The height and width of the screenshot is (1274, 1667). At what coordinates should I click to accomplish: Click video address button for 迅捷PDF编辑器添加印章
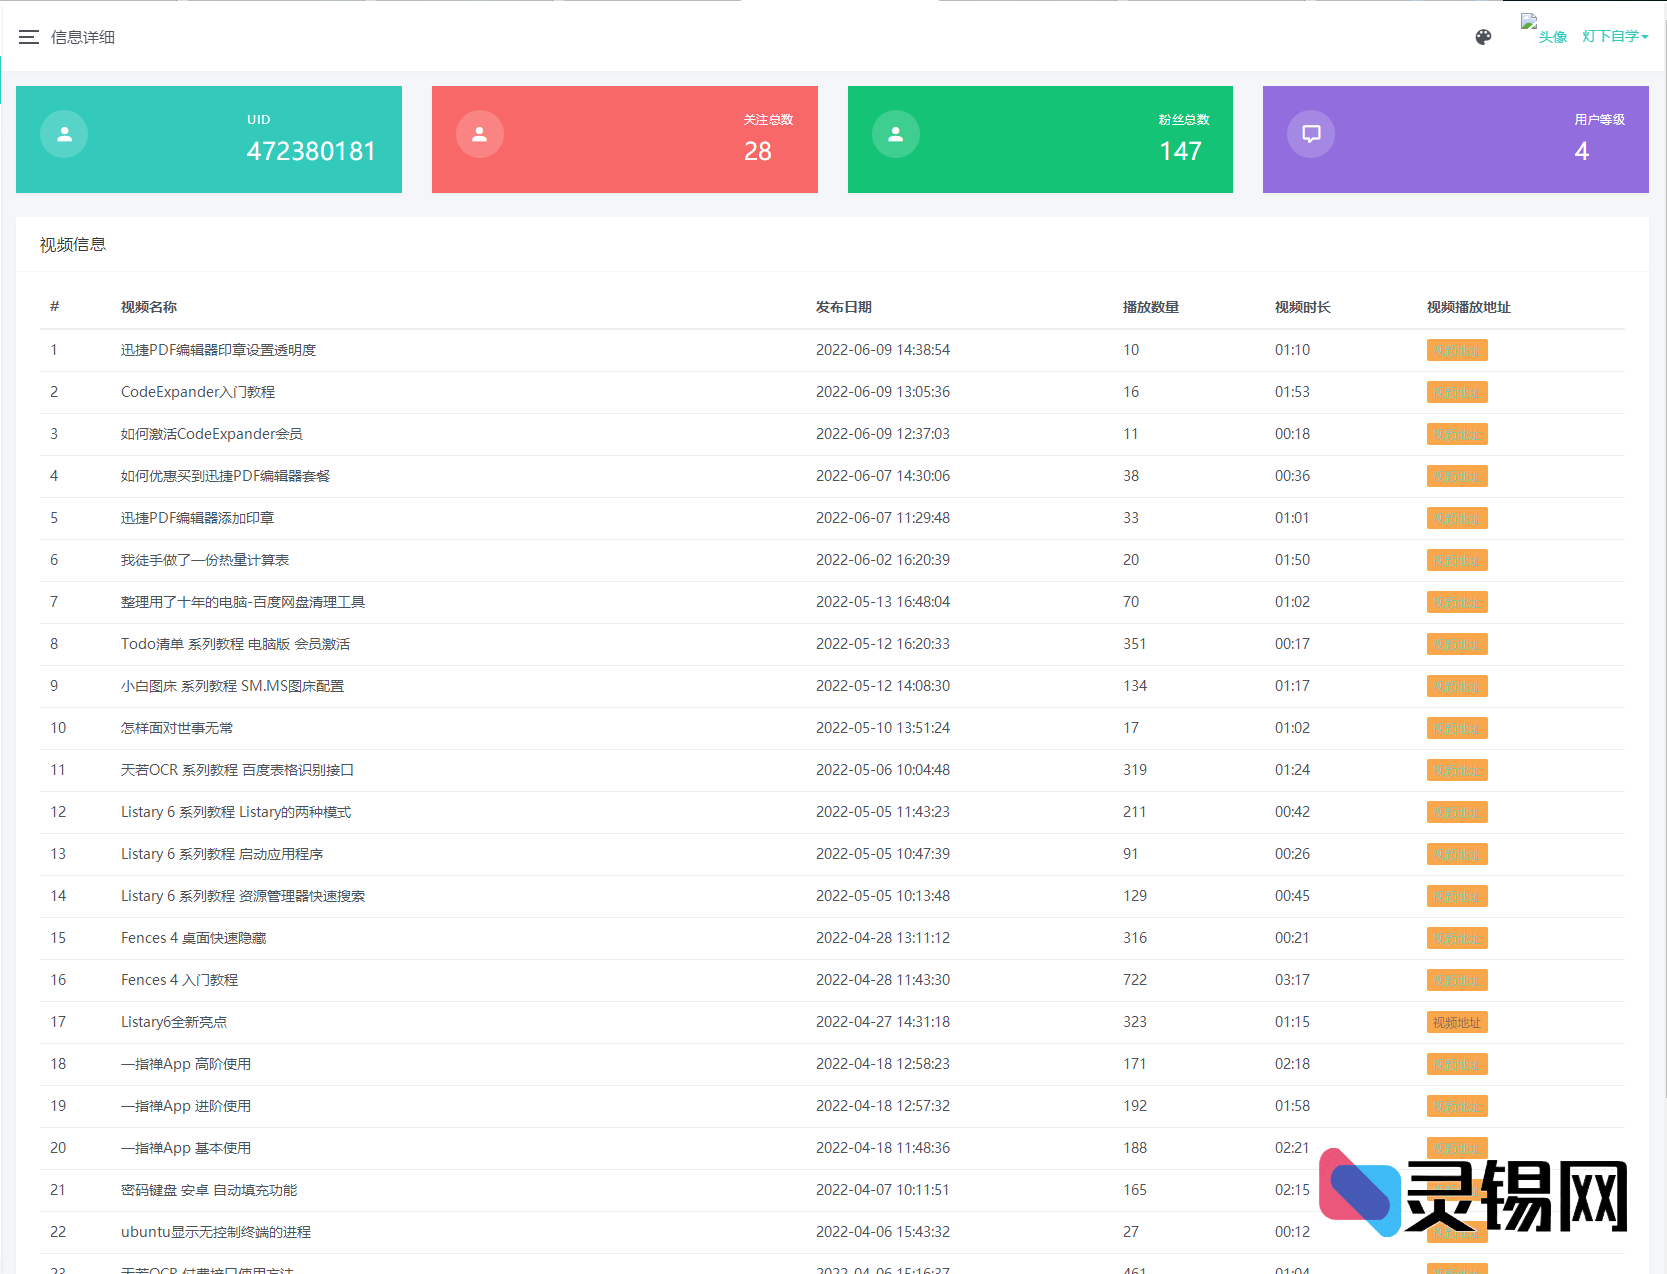[1456, 518]
